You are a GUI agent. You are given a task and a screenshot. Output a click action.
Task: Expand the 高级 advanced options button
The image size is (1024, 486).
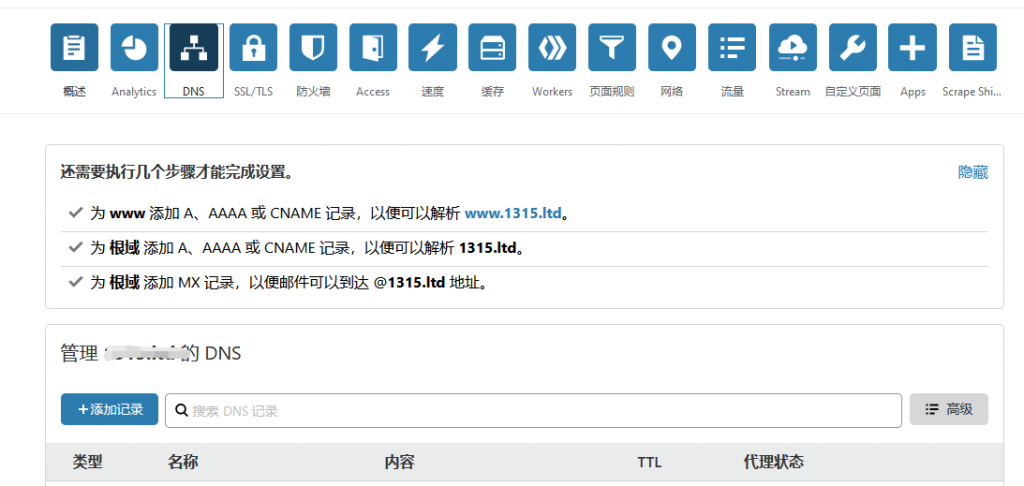coord(948,409)
